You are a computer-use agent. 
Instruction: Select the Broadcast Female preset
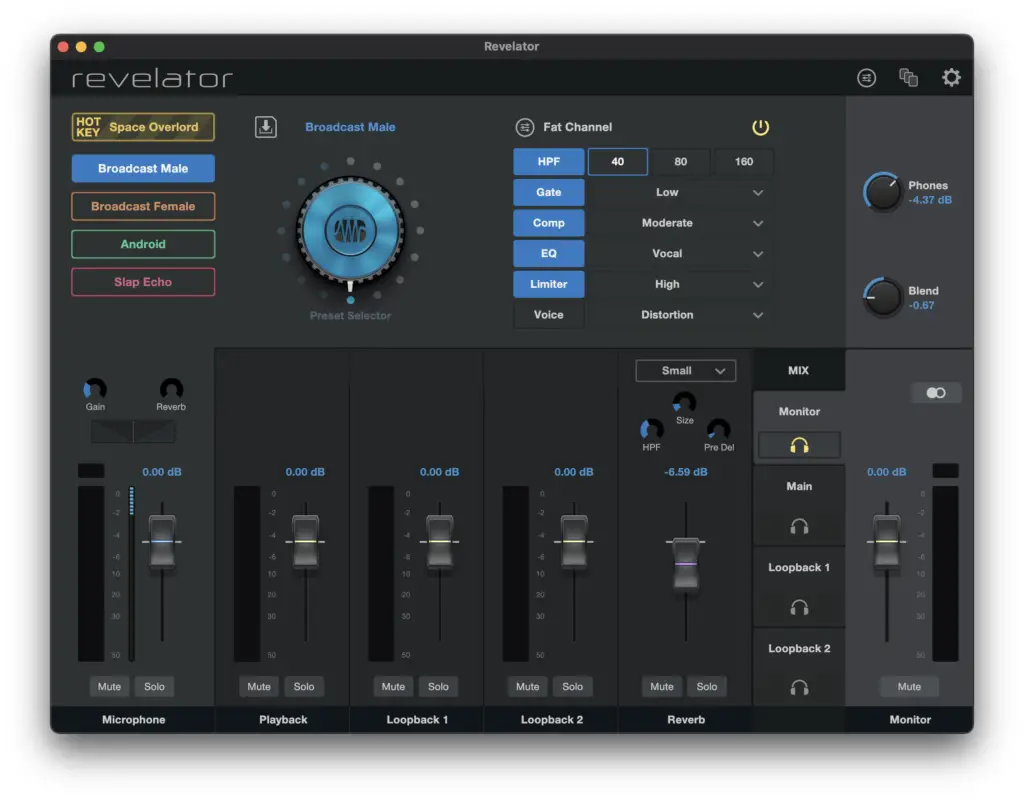(143, 206)
